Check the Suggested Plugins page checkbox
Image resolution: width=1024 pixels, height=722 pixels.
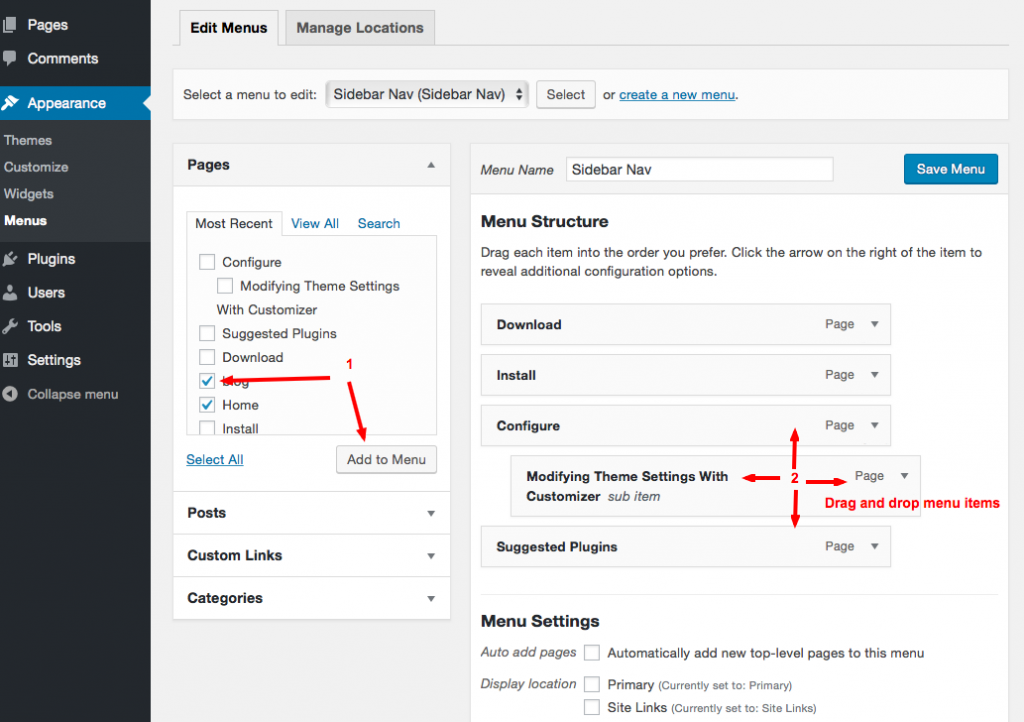coord(207,334)
